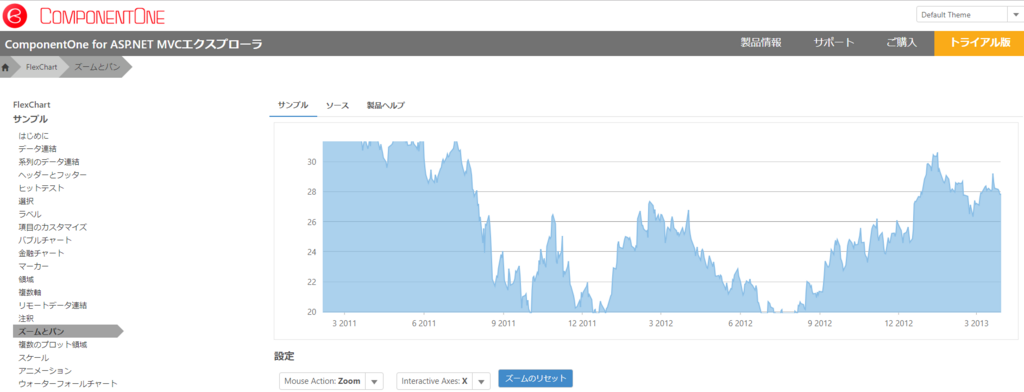Open マーカー in the sidebar
Image resolution: width=1024 pixels, height=392 pixels.
(x=33, y=267)
